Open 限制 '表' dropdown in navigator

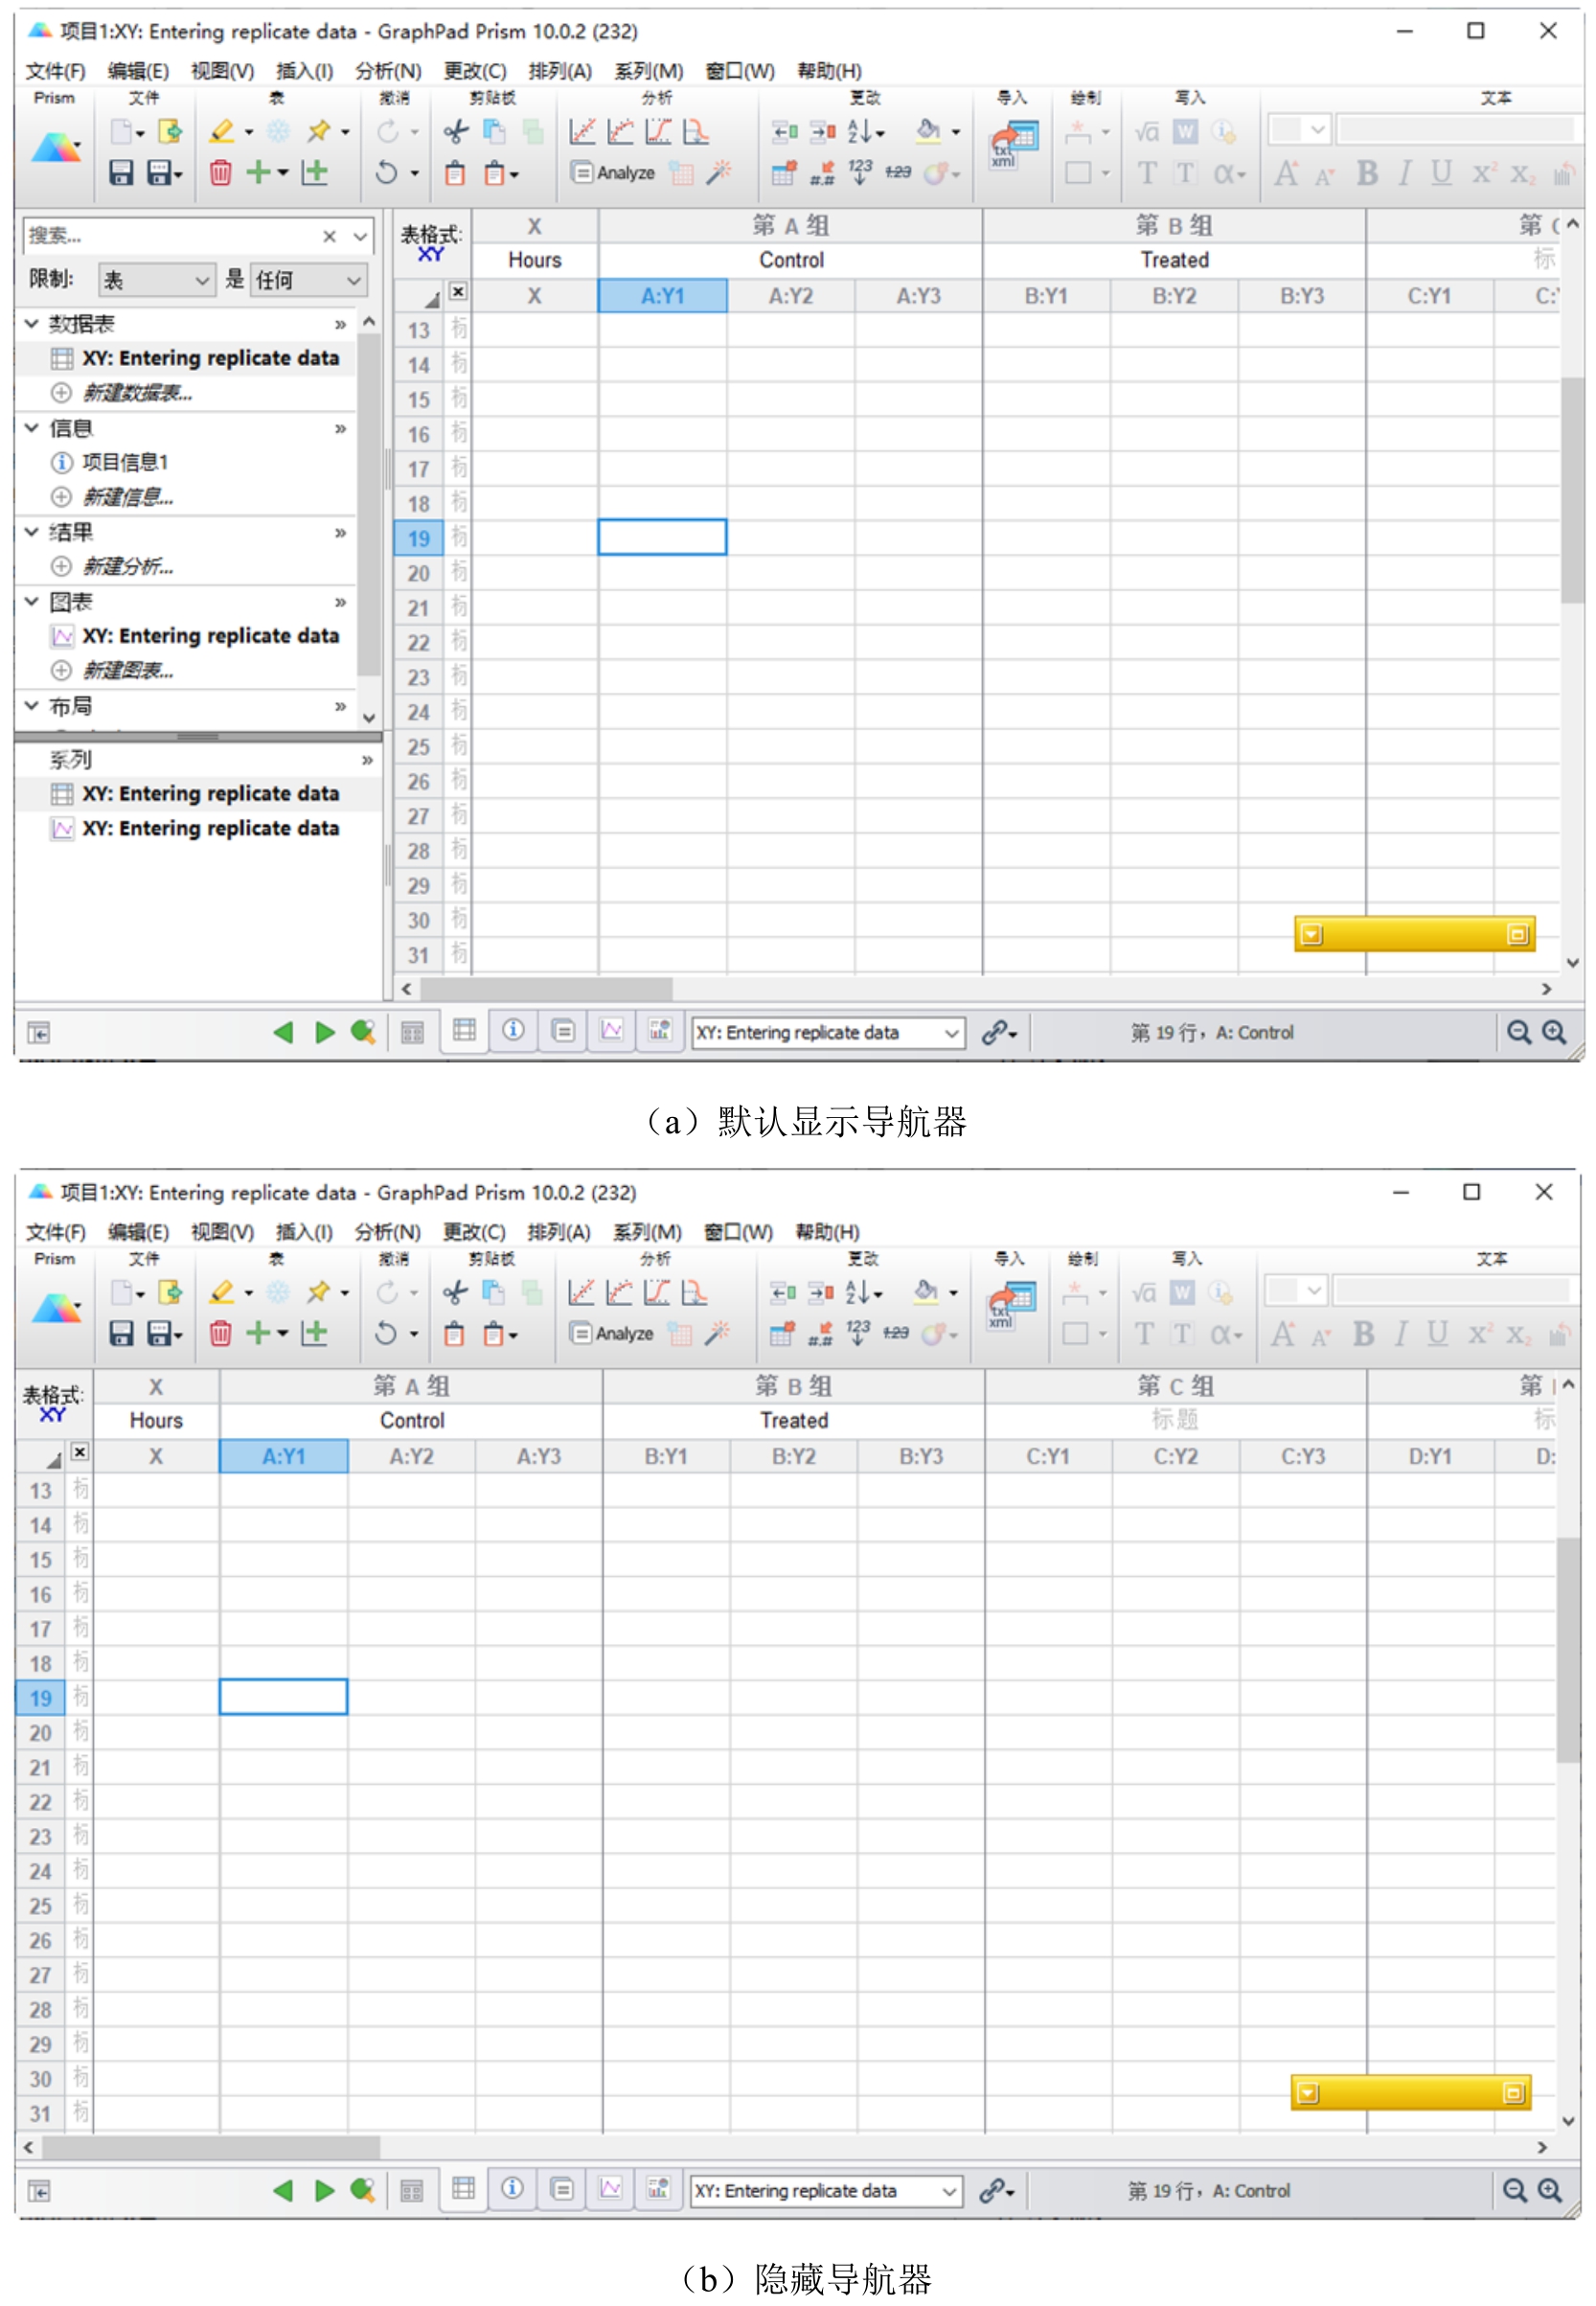(157, 280)
